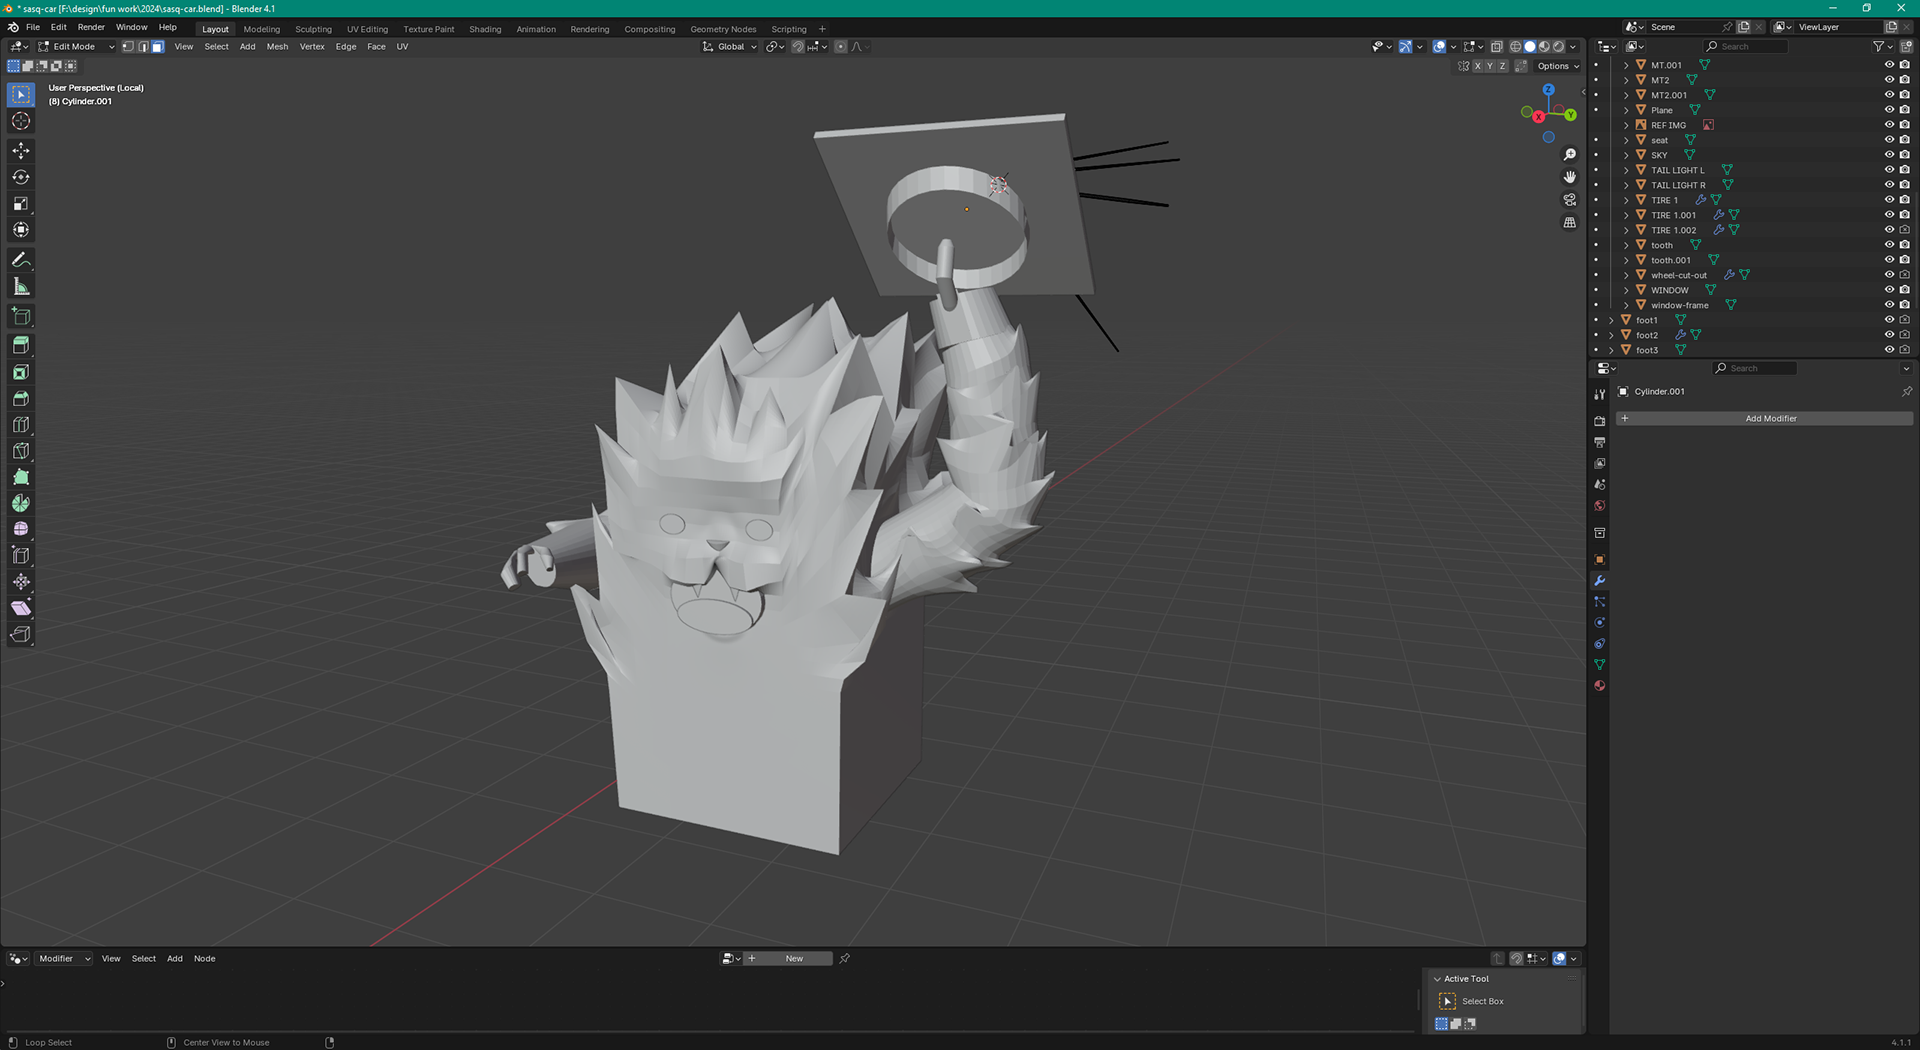Select the Edge Slide tool
The width and height of the screenshot is (1920, 1050).
pyautogui.click(x=21, y=555)
